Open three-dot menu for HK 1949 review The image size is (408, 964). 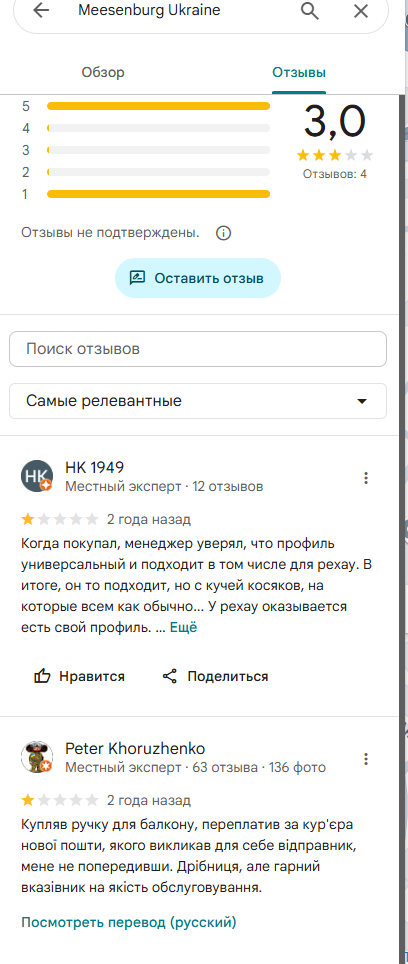coord(366,478)
